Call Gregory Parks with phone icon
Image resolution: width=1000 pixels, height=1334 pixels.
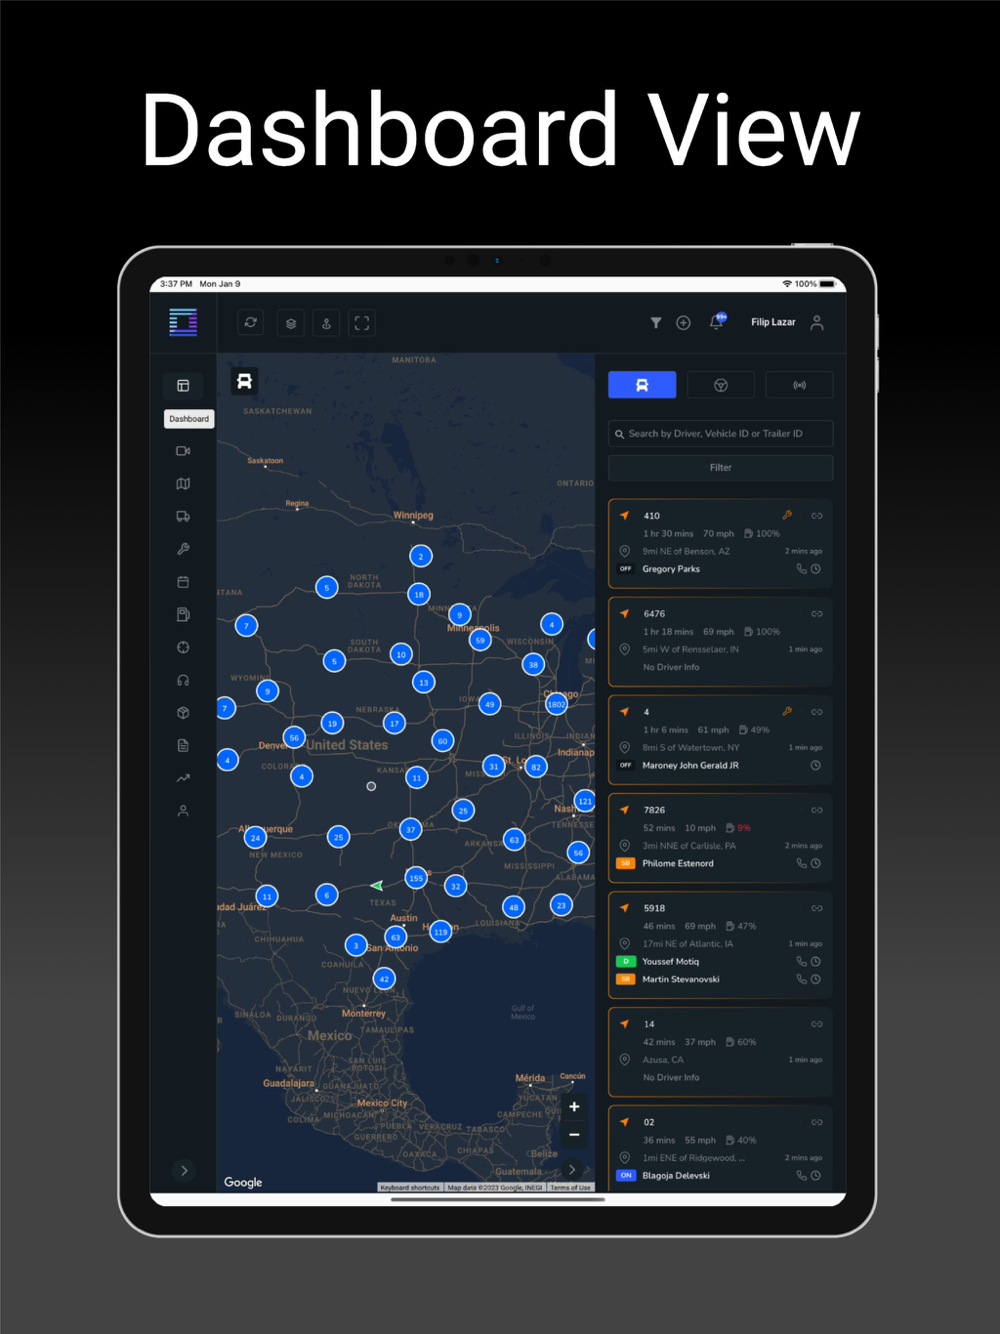801,569
